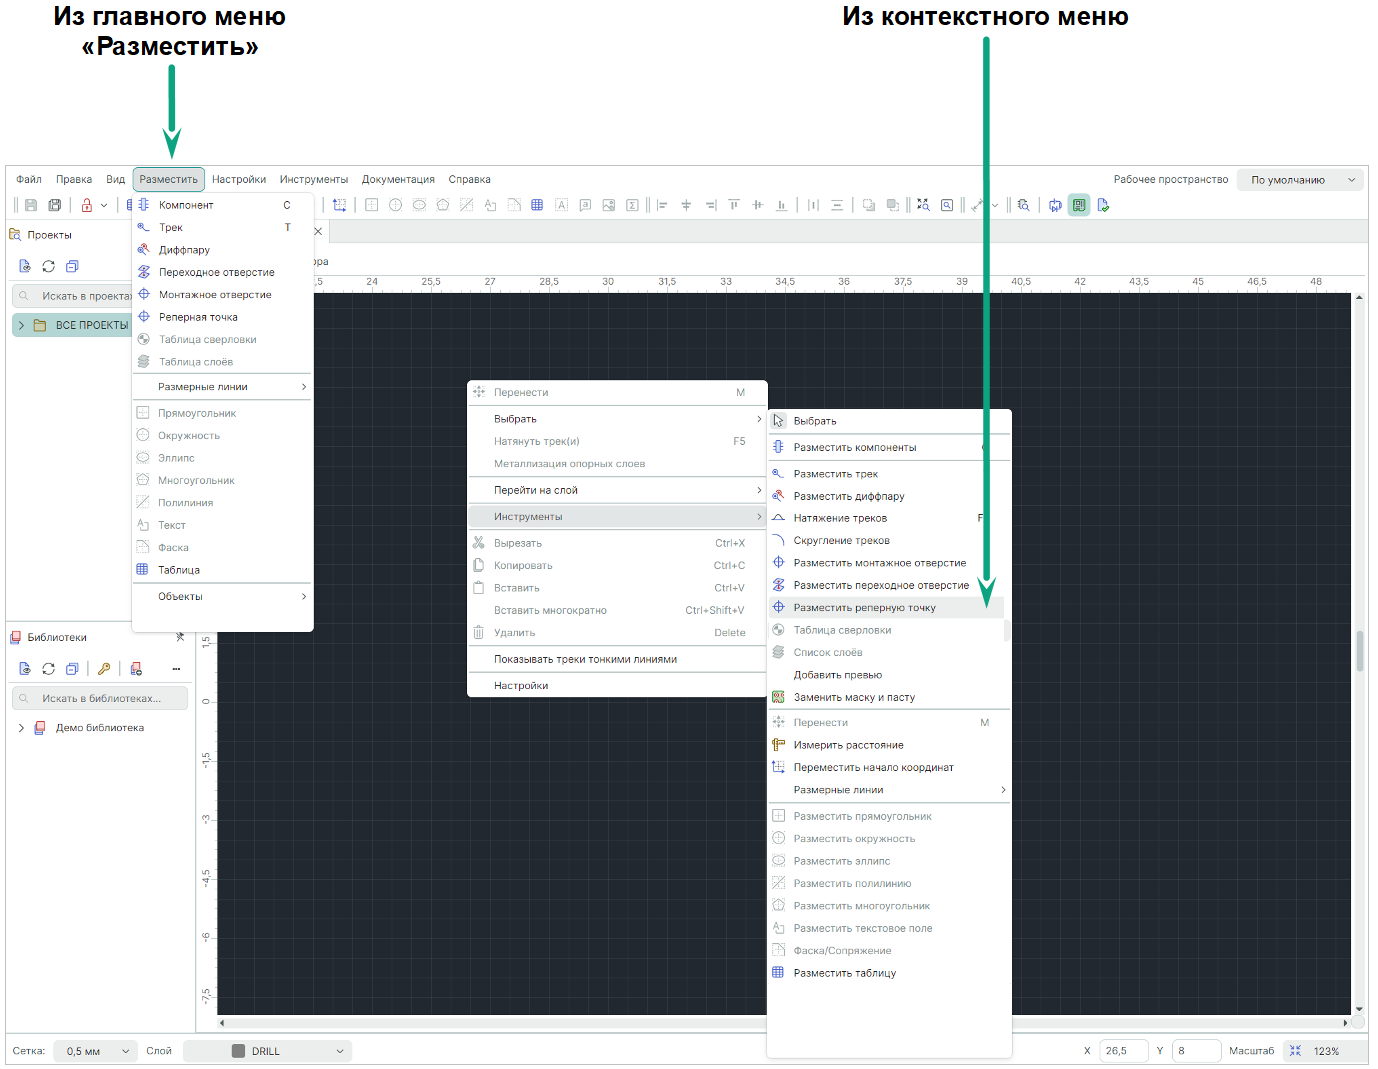Viewport: 1378px width, 1069px height.
Task: Click the search field Искать в библиотеках
Action: 100,698
